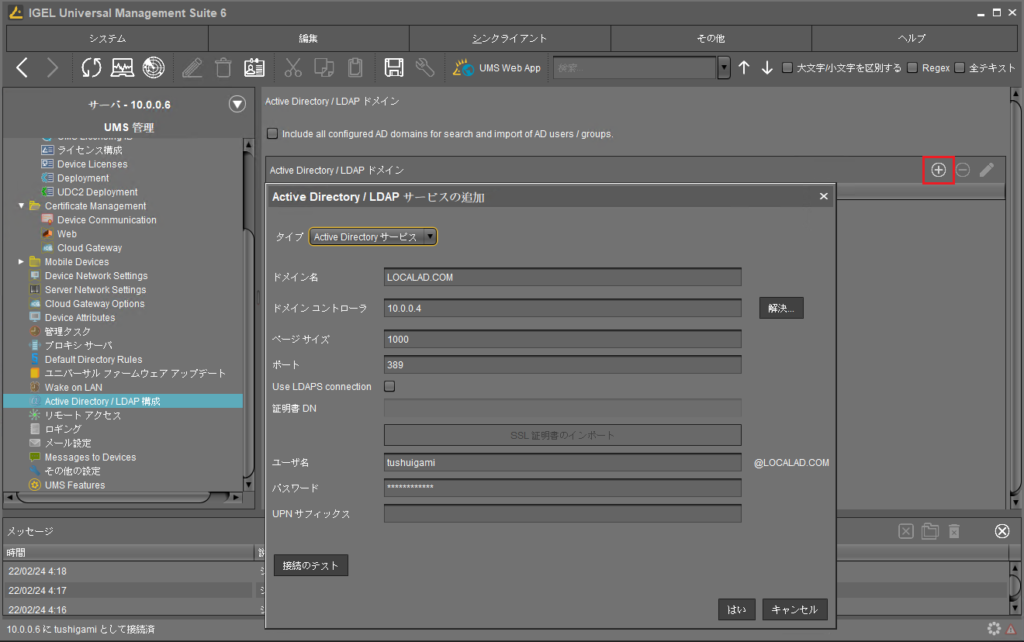Click the copy icon in the toolbar
Image resolution: width=1024 pixels, height=642 pixels.
tap(324, 67)
